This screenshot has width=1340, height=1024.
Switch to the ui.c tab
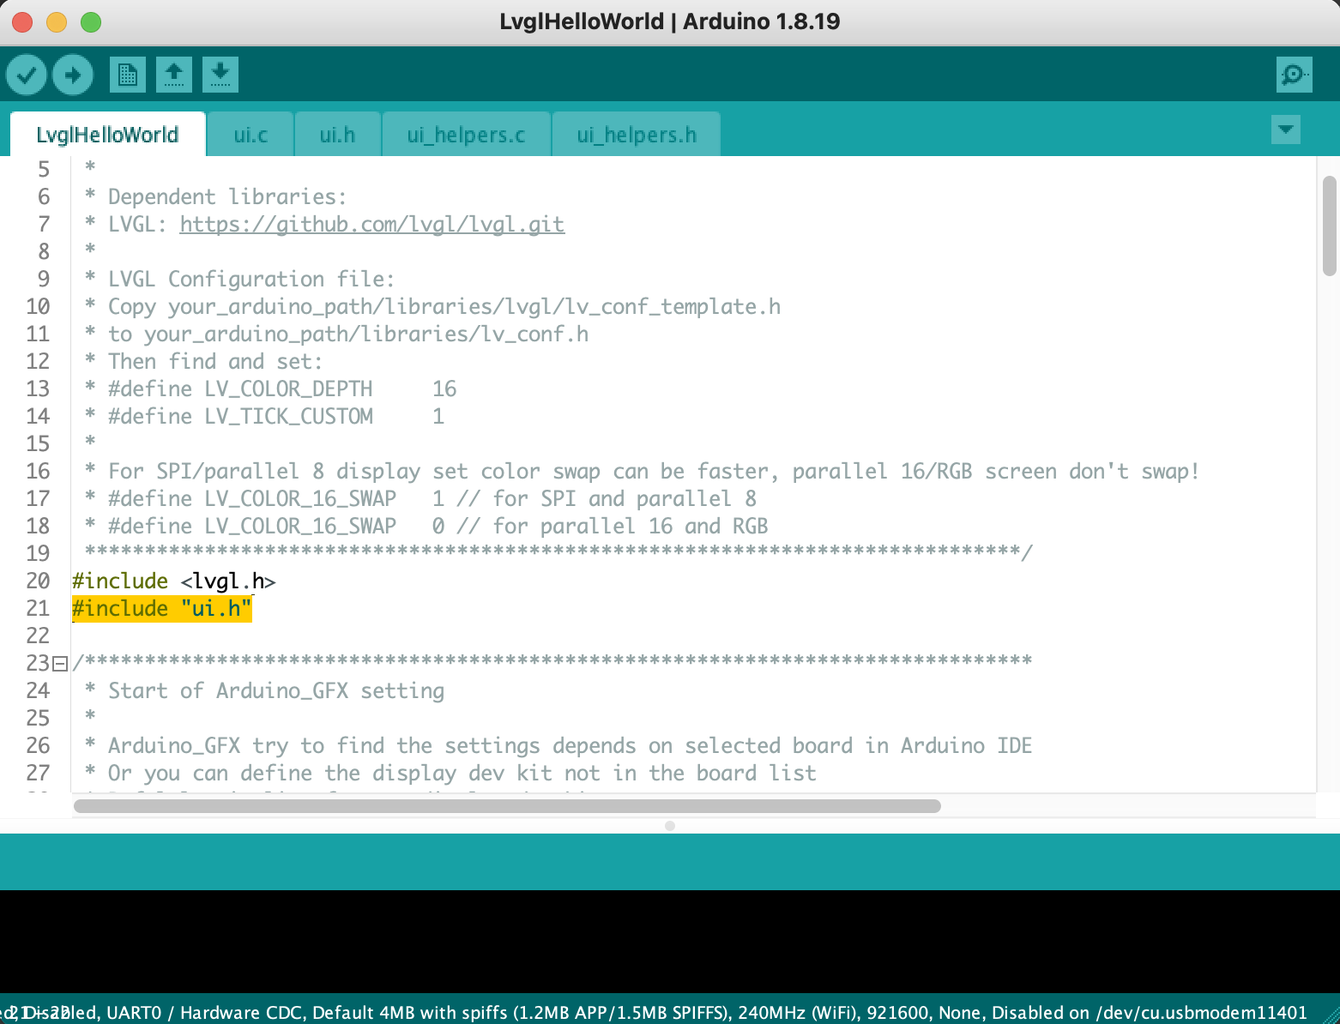pyautogui.click(x=250, y=135)
